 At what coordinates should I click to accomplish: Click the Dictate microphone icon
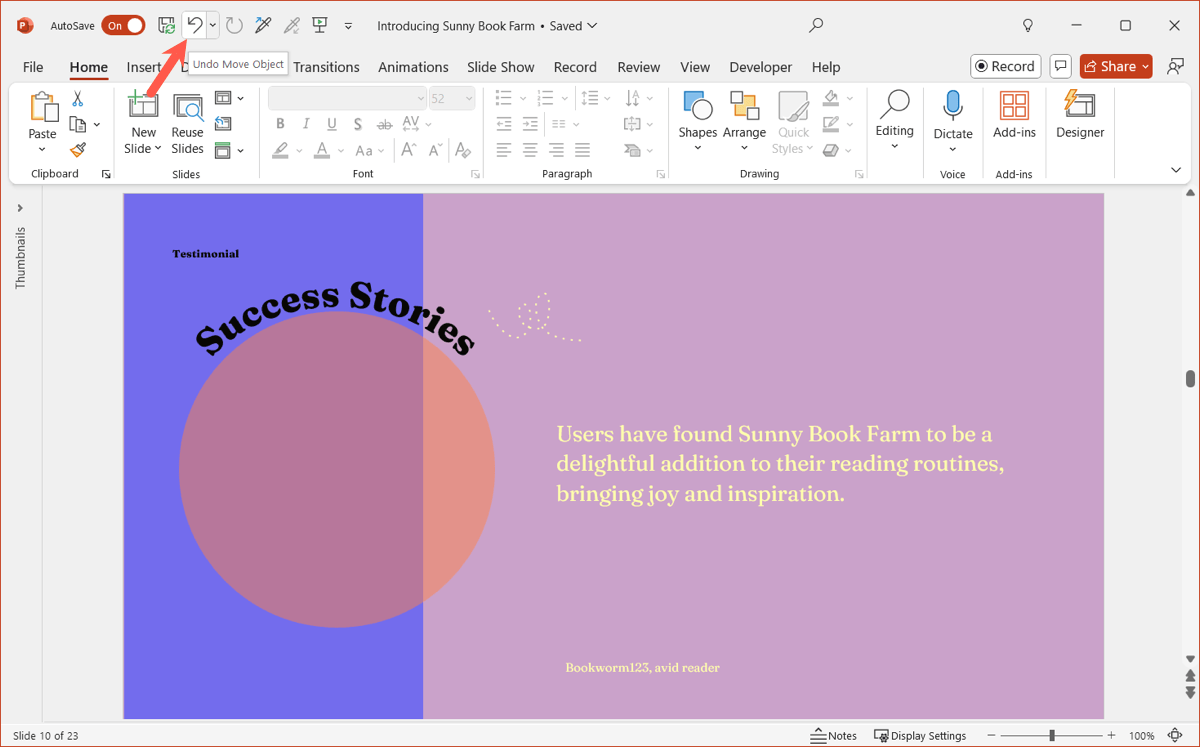coord(953,105)
